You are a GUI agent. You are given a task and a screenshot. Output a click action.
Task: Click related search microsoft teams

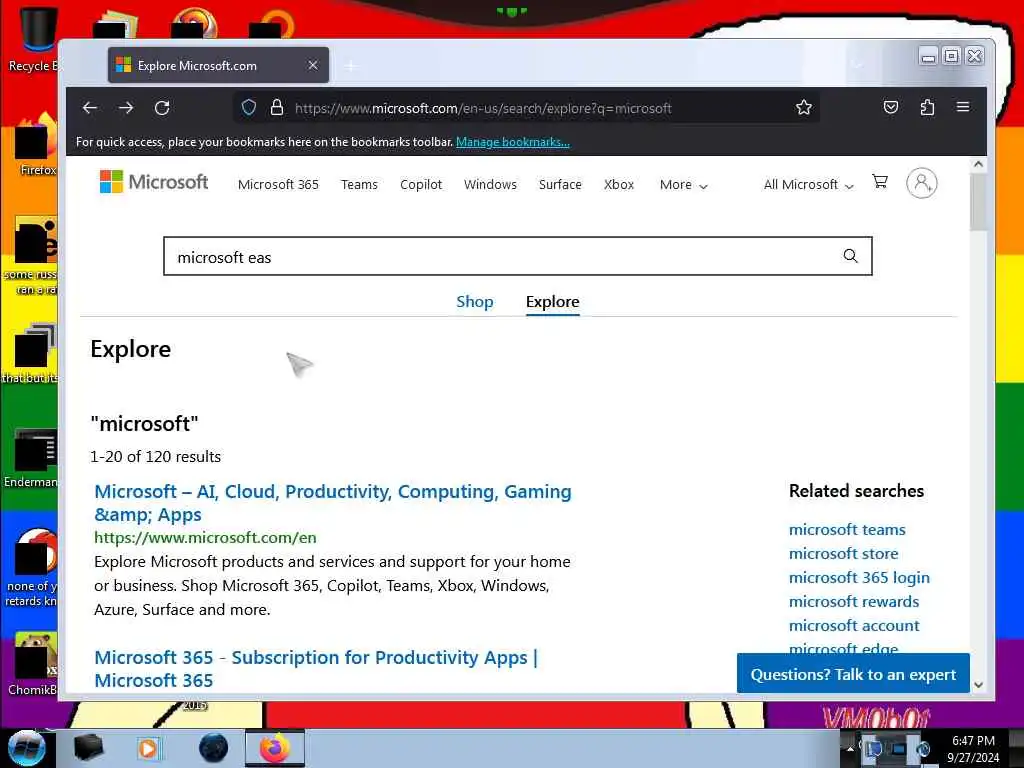click(x=847, y=530)
